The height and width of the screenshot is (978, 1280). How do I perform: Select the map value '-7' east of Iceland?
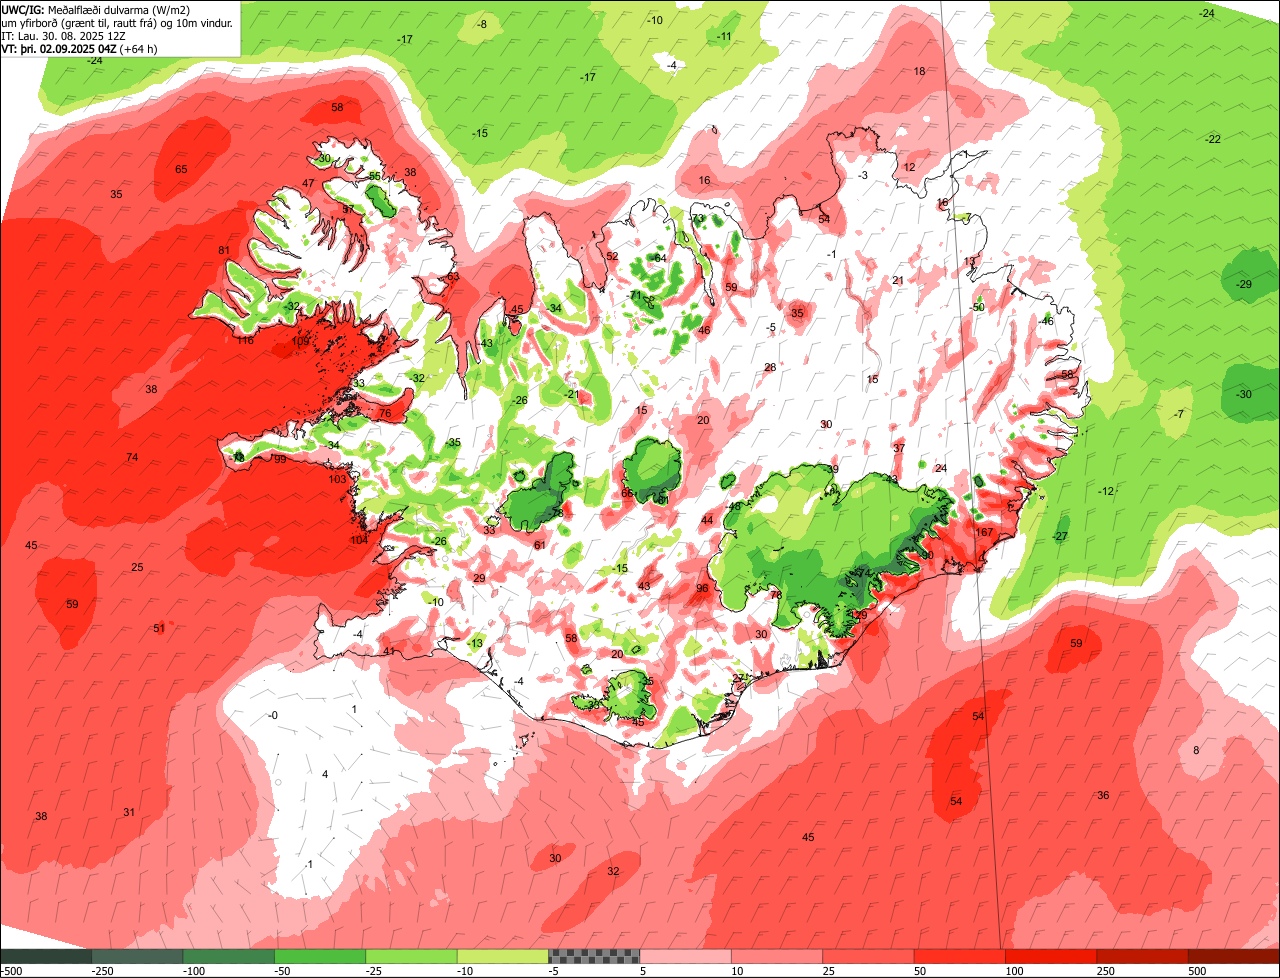tap(1179, 414)
